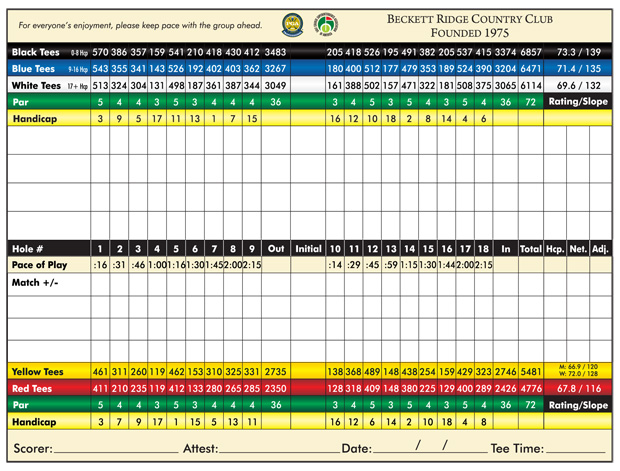Image resolution: width=620 pixels, height=471 pixels.
Task: Click White Tees front nine total 3049
Action: [275, 85]
